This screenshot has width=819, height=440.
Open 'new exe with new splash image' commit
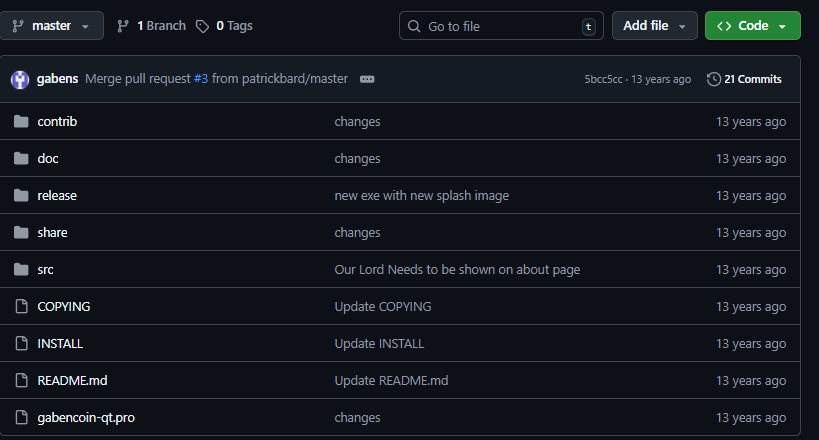point(422,196)
